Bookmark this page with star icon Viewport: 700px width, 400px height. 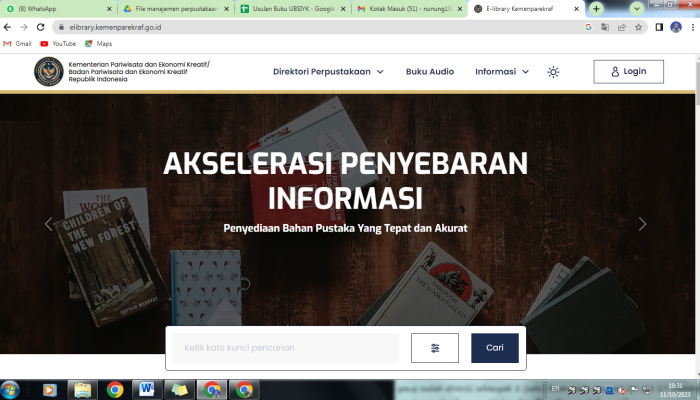tap(637, 27)
